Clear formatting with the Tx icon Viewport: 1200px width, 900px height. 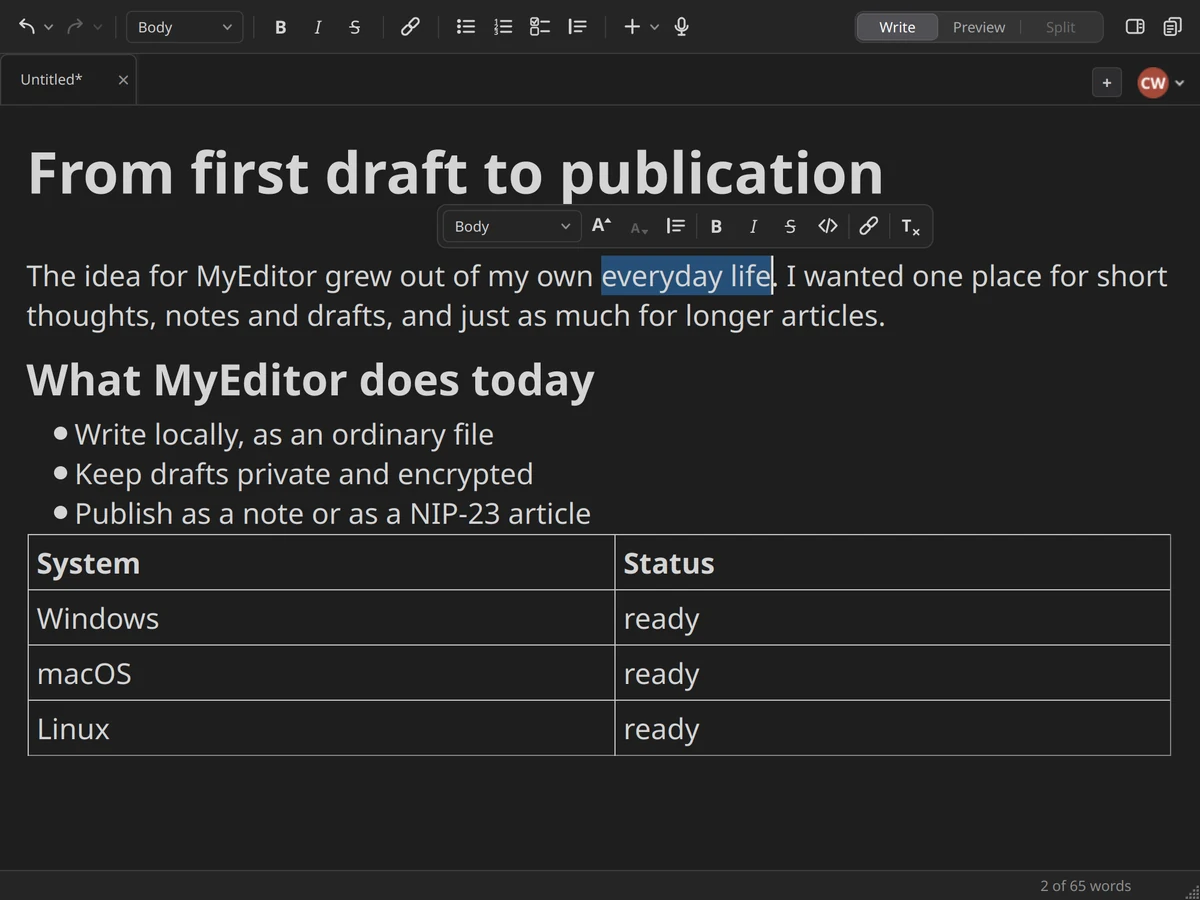pos(910,227)
